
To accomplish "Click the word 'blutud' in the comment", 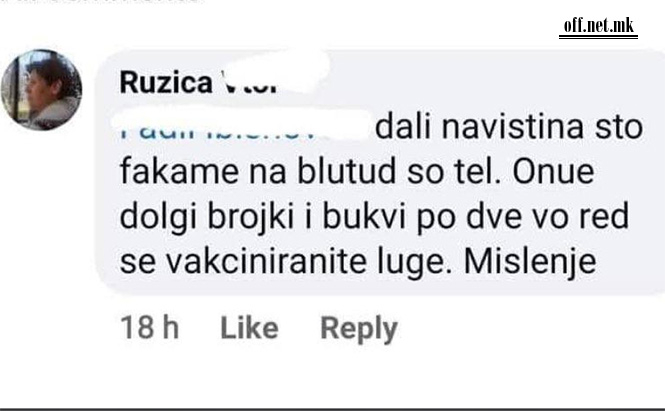I will (346, 171).
